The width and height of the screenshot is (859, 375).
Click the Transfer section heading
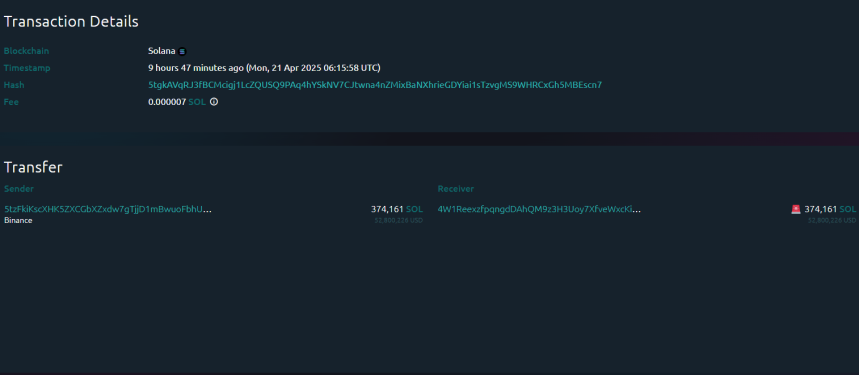click(x=33, y=167)
